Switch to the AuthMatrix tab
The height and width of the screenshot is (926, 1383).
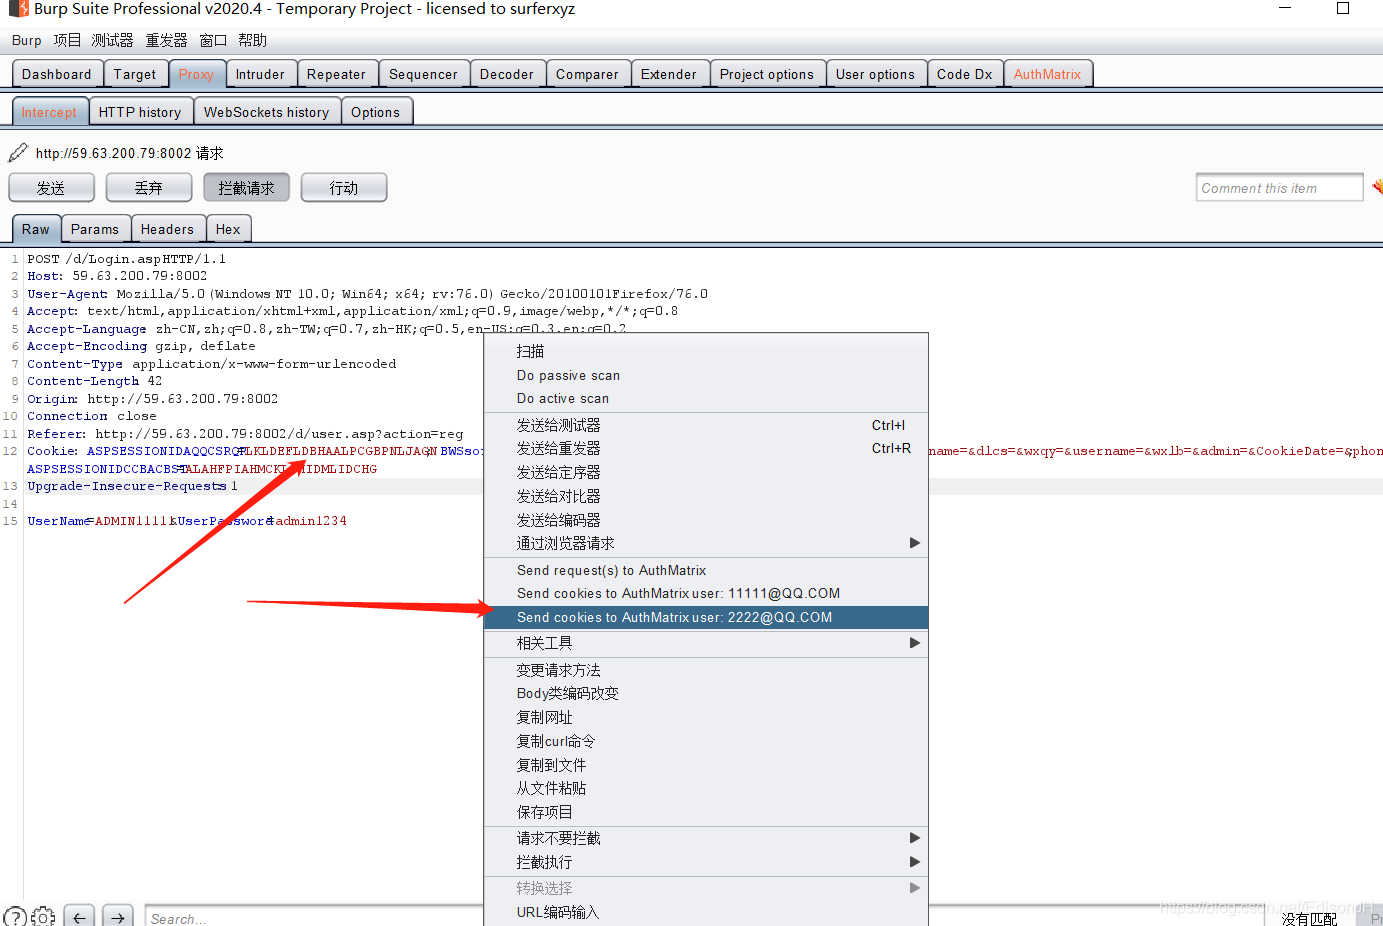1046,73
